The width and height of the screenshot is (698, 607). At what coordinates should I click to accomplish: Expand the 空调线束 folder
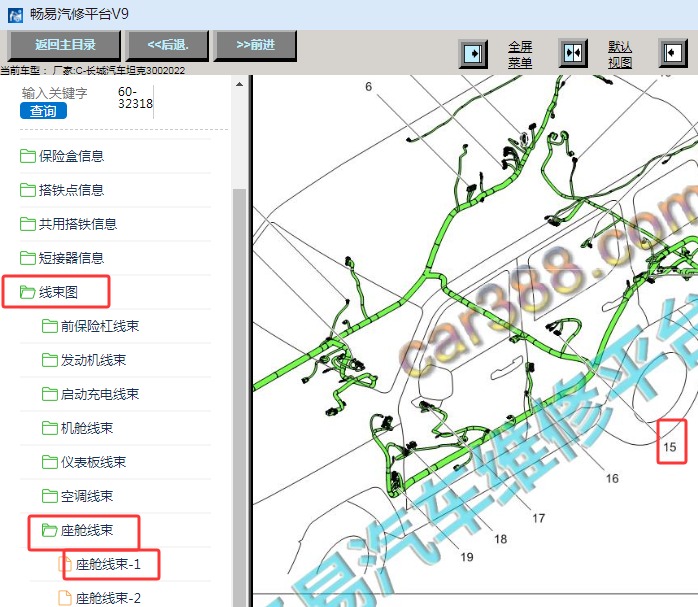pyautogui.click(x=87, y=496)
